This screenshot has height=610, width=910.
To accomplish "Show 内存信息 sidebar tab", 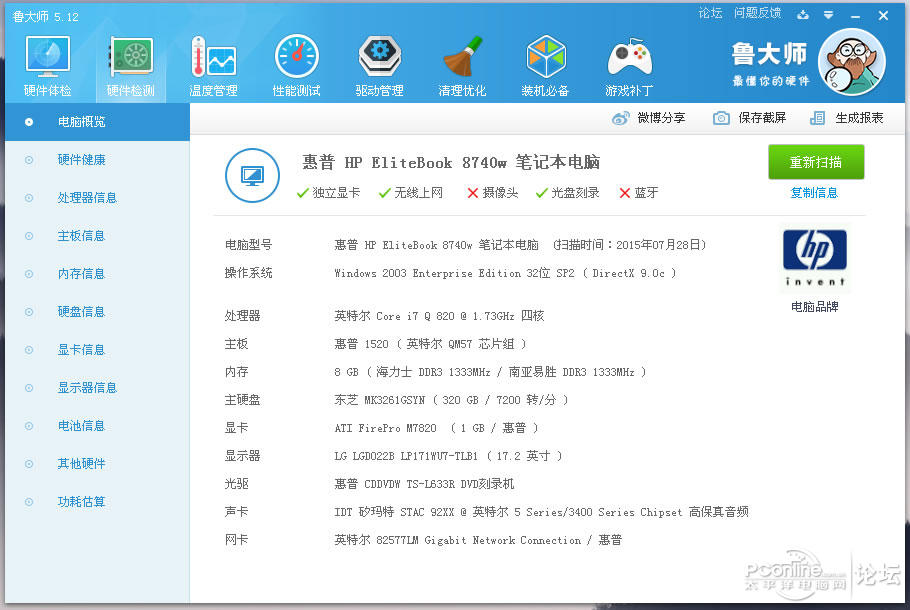I will pyautogui.click(x=98, y=274).
